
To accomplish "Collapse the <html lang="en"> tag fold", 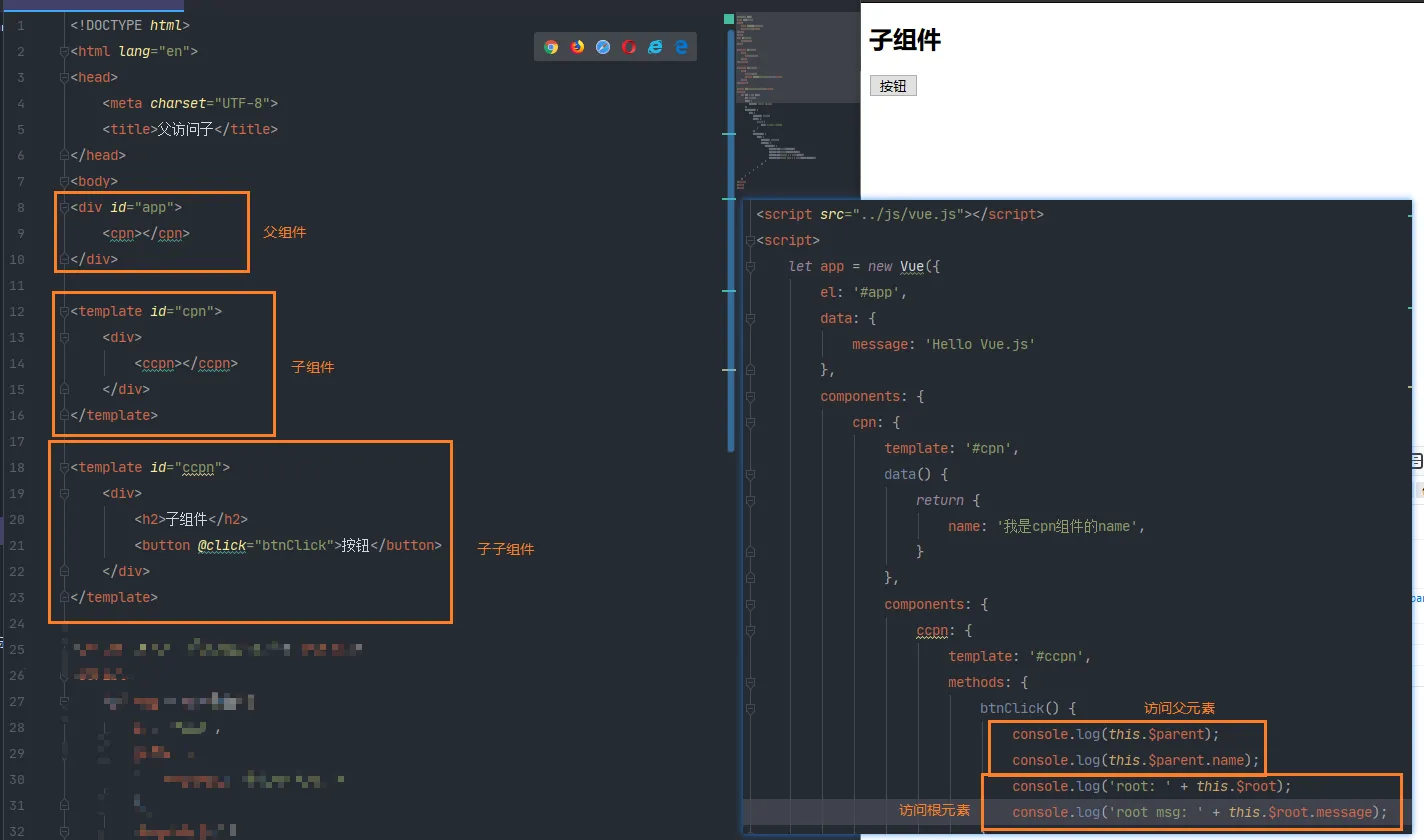I will pyautogui.click(x=64, y=51).
